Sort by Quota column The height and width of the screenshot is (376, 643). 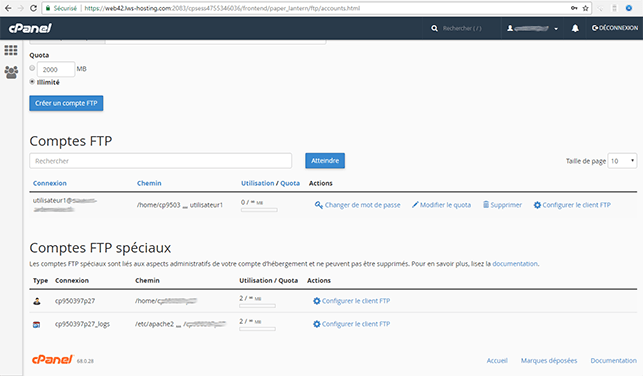click(290, 183)
